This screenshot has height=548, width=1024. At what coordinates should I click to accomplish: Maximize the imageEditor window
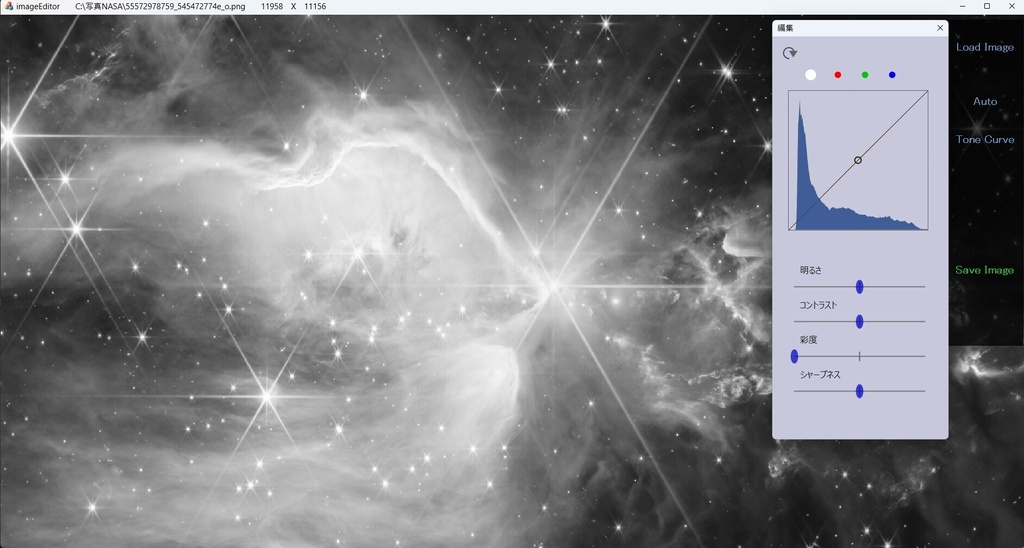[x=987, y=6]
